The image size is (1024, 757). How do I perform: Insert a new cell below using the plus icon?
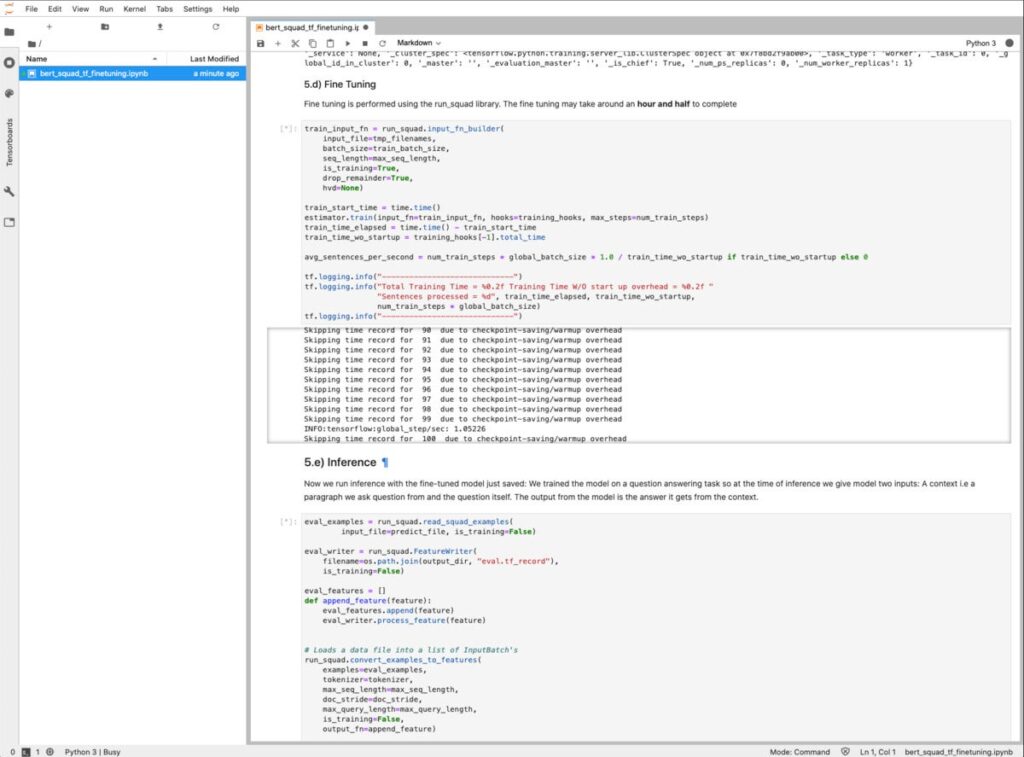pos(278,44)
